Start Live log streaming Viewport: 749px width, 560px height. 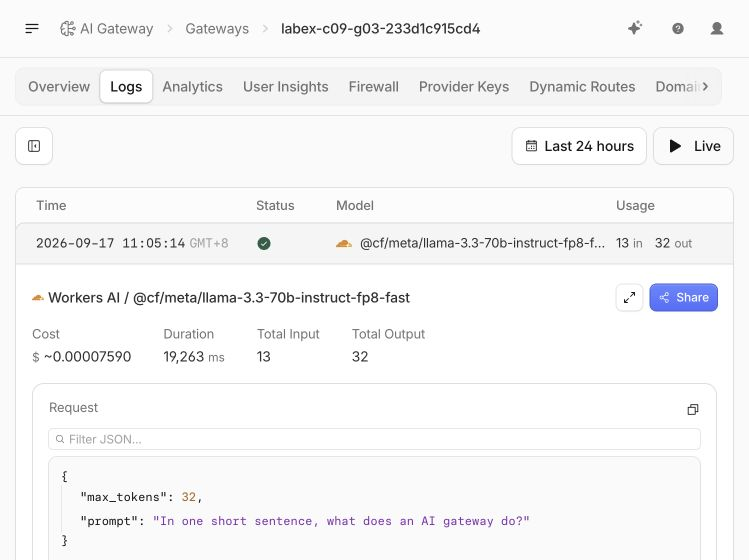(693, 146)
